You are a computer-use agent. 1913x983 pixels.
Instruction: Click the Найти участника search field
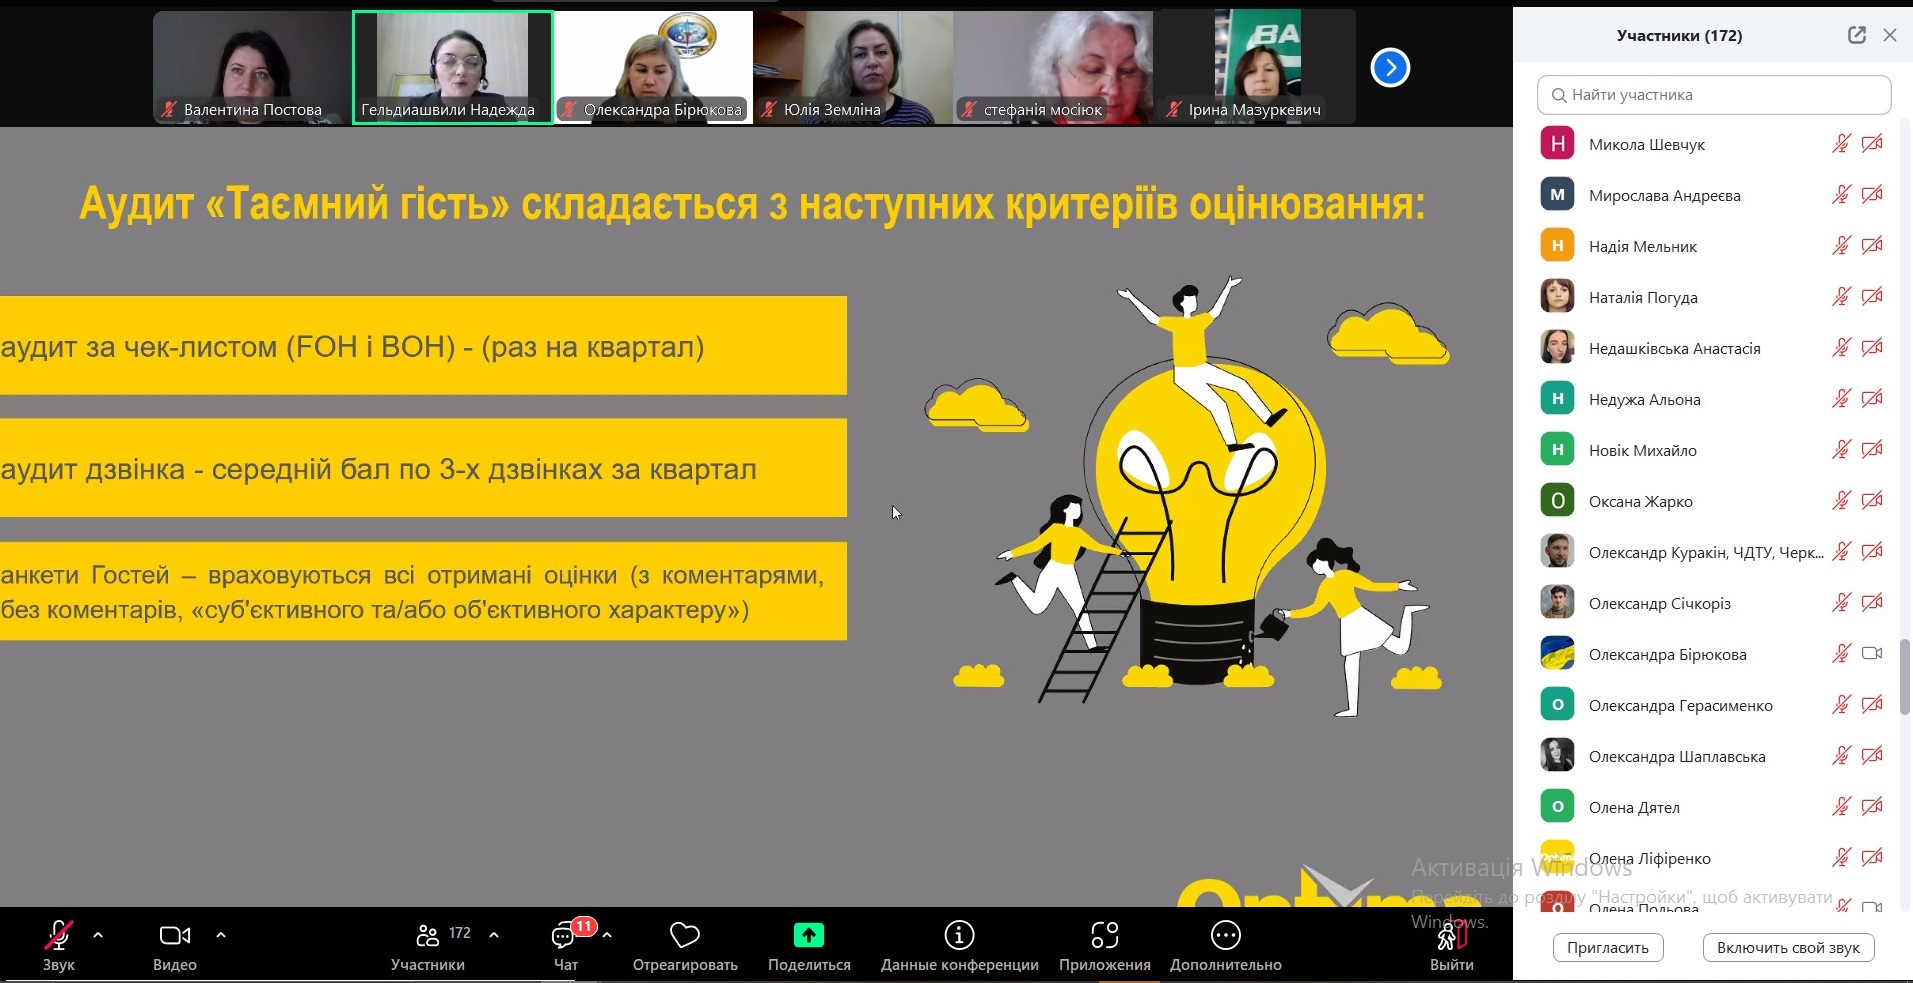1714,95
